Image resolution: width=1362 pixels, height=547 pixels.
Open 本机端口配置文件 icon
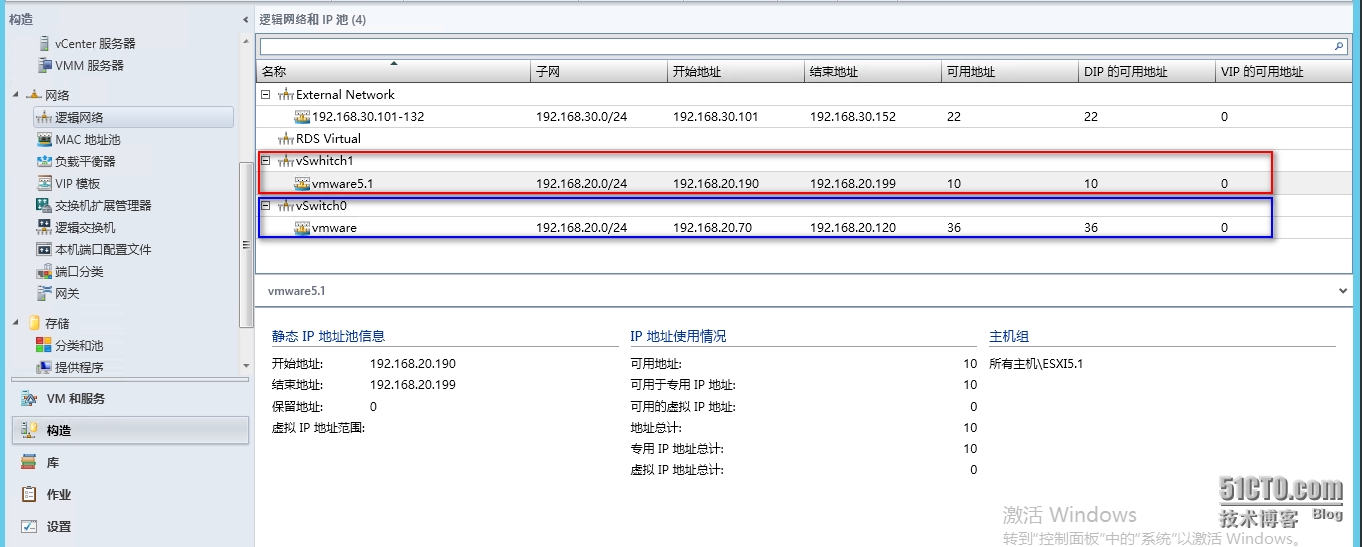pos(44,249)
